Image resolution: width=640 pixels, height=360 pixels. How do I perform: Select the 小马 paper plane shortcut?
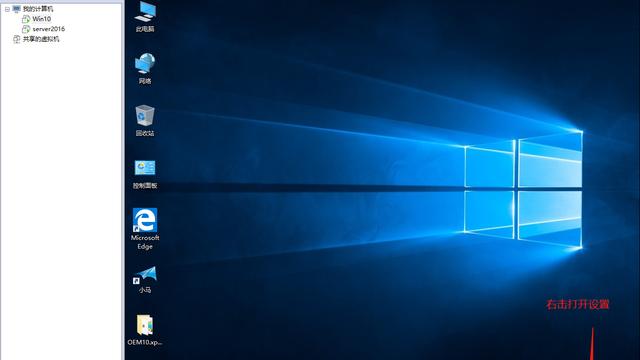(145, 280)
